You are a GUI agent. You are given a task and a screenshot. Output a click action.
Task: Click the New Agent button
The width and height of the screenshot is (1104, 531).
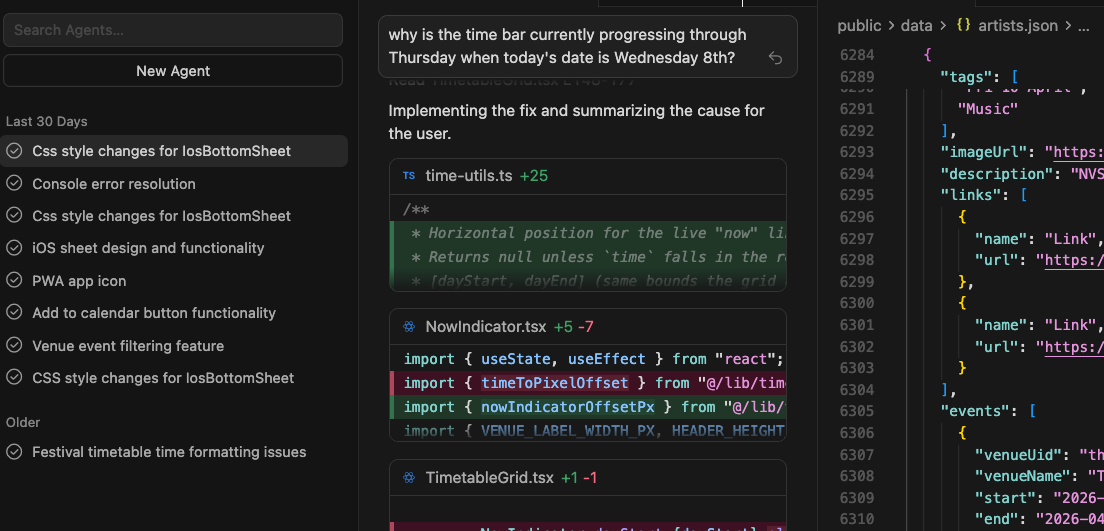coord(173,70)
